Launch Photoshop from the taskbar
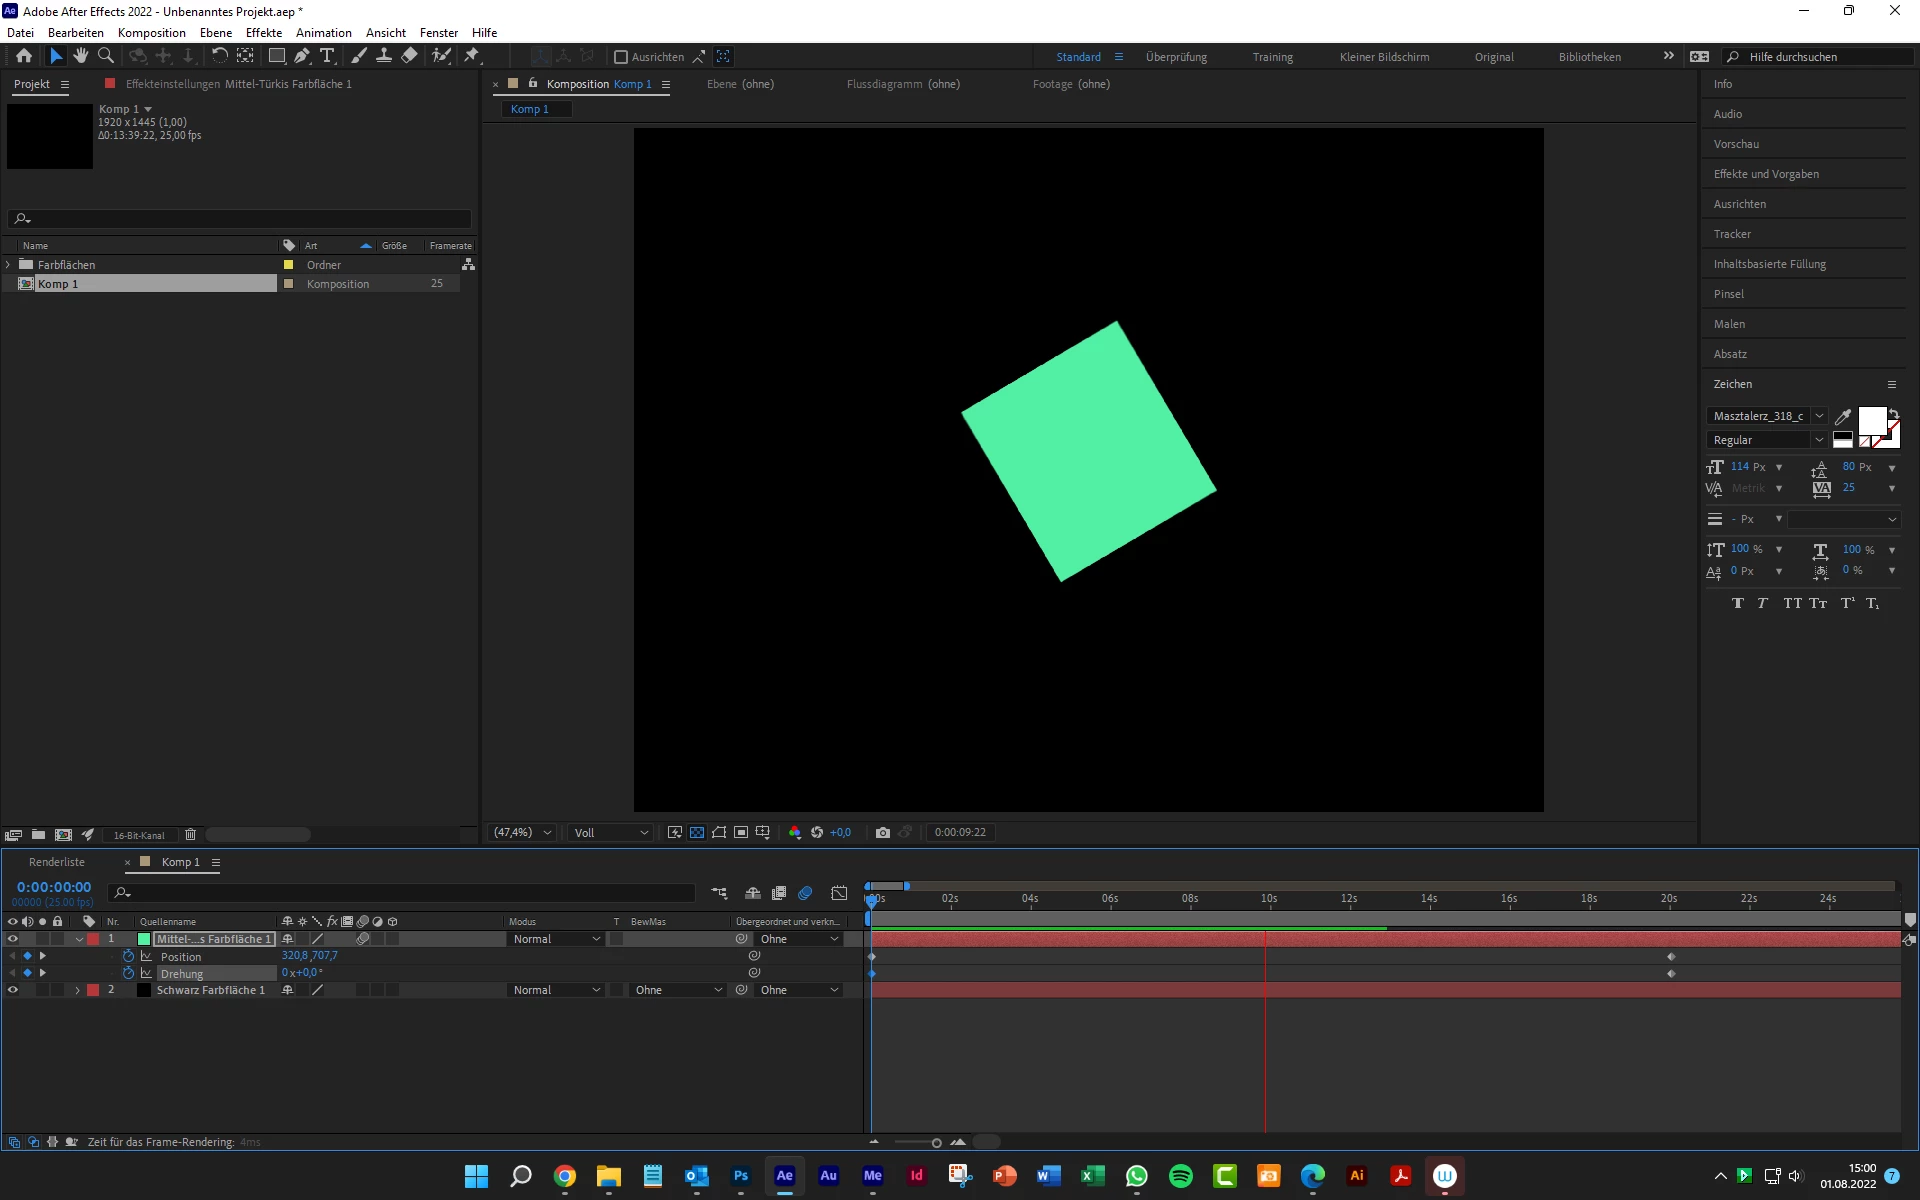Image resolution: width=1920 pixels, height=1200 pixels. [741, 1176]
